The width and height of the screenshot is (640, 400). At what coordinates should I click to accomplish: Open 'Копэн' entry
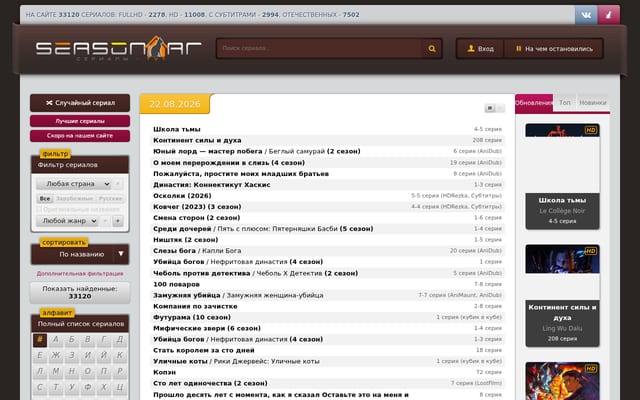(x=164, y=372)
